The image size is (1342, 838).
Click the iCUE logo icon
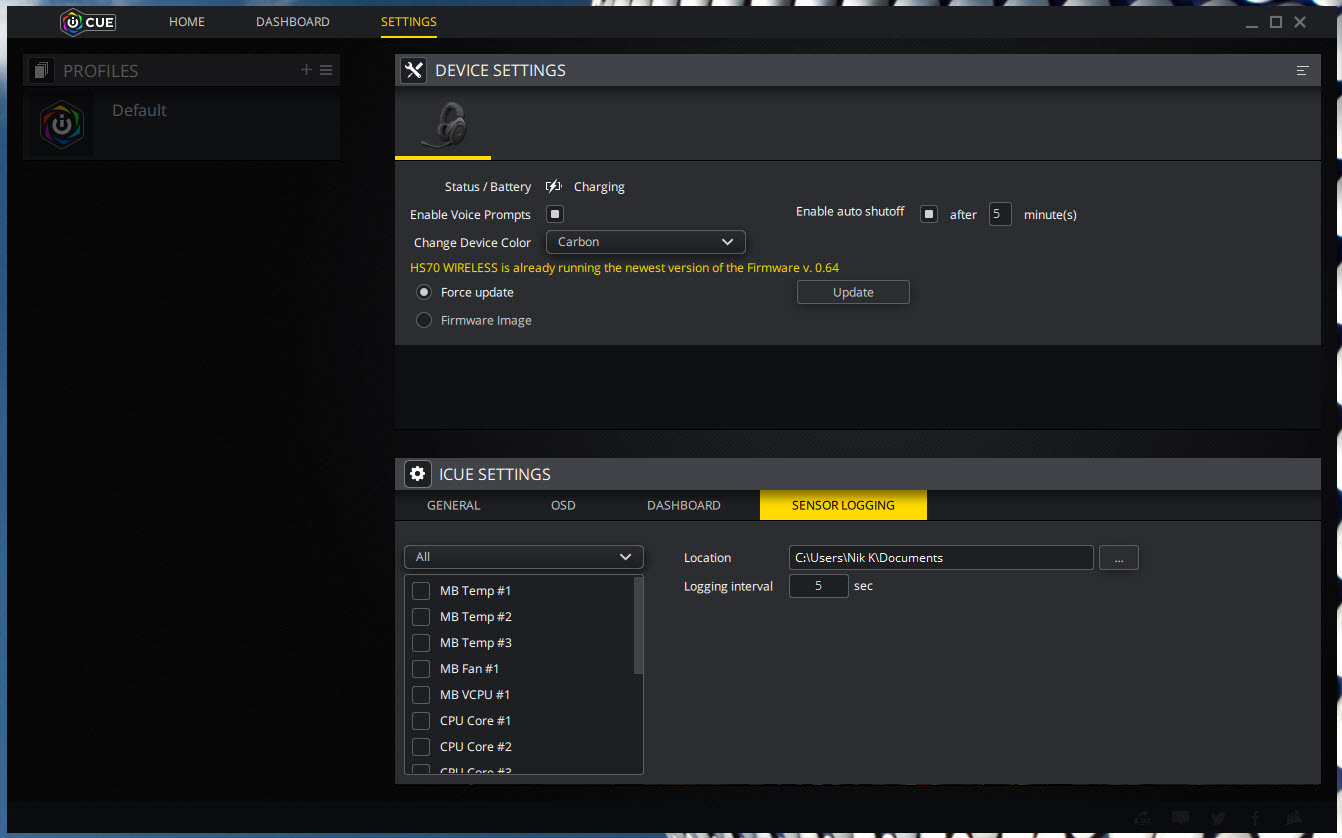[x=87, y=21]
